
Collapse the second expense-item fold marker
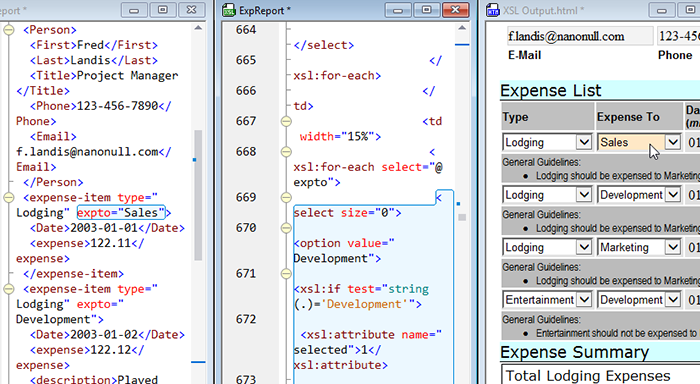[x=8, y=289]
